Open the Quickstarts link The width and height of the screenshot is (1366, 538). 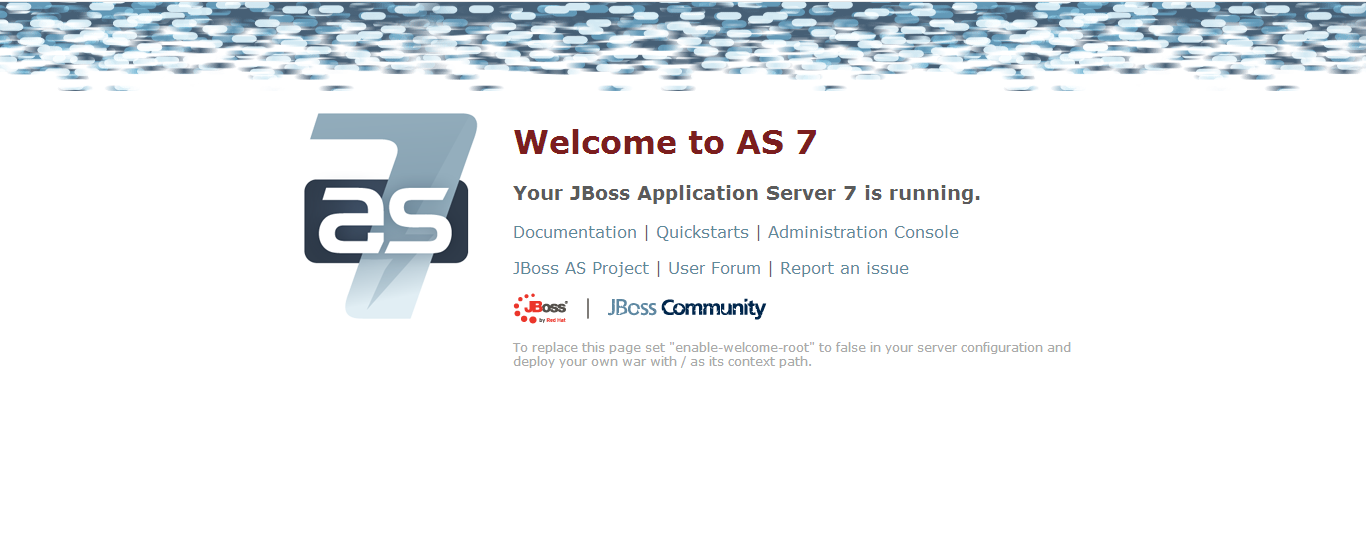tap(702, 232)
